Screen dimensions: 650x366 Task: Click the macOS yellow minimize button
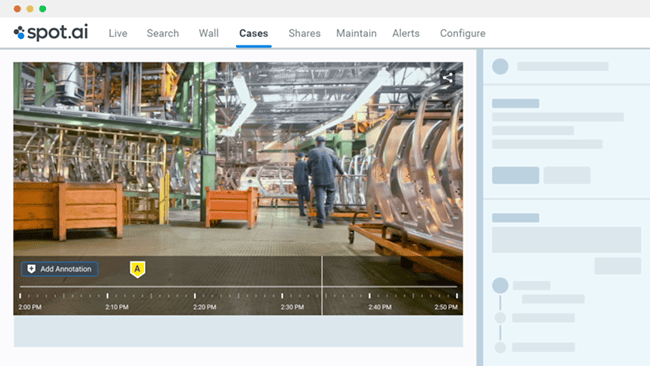[x=30, y=9]
